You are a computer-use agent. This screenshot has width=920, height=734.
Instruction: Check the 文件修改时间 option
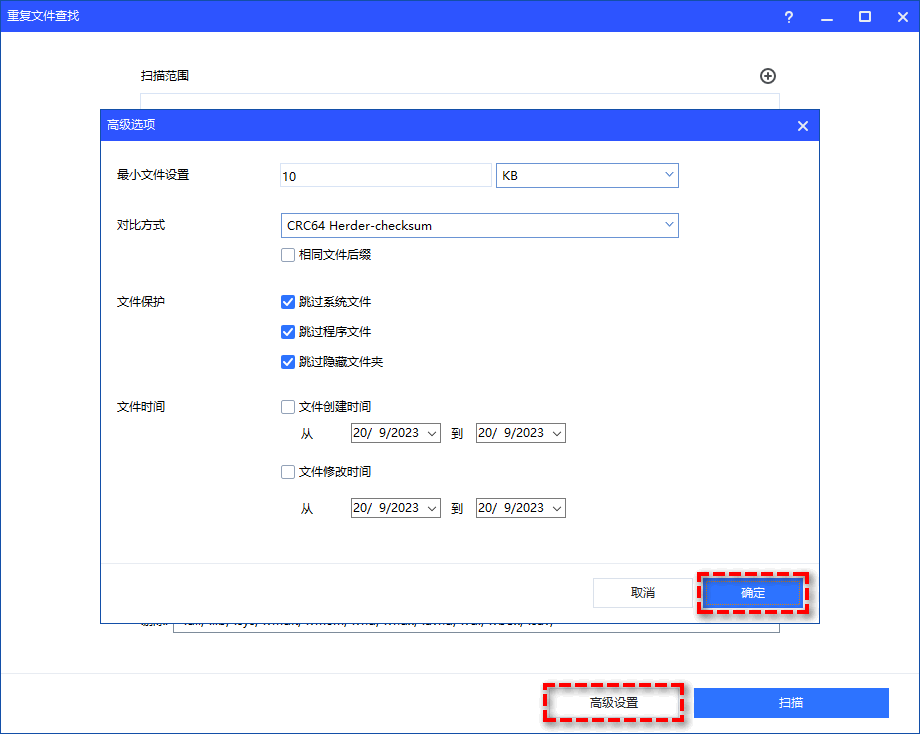[289, 471]
